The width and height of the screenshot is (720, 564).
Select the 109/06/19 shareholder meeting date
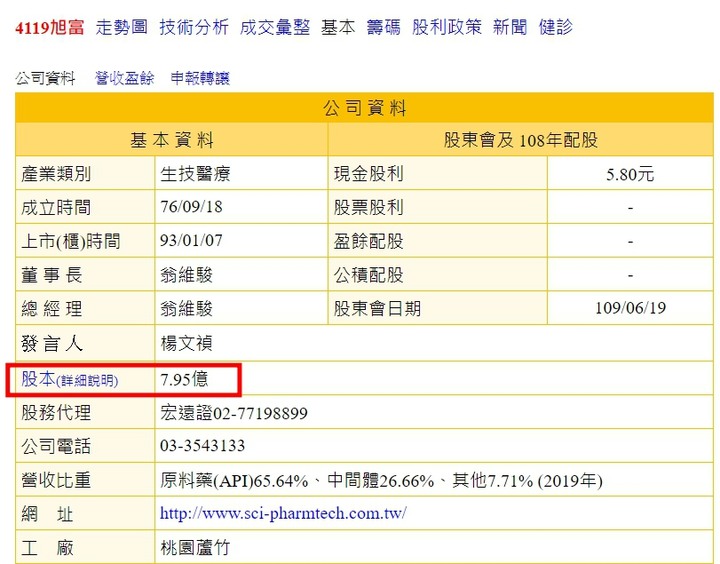point(630,308)
